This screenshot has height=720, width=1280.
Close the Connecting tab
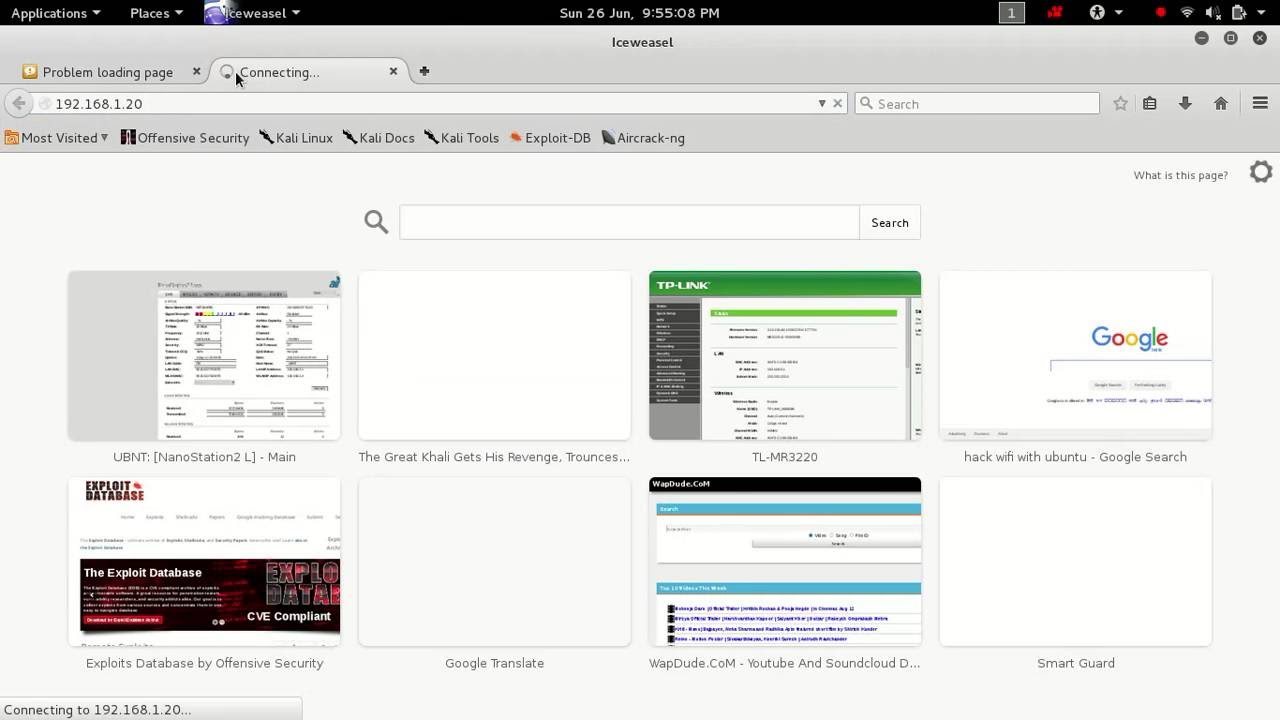(393, 71)
